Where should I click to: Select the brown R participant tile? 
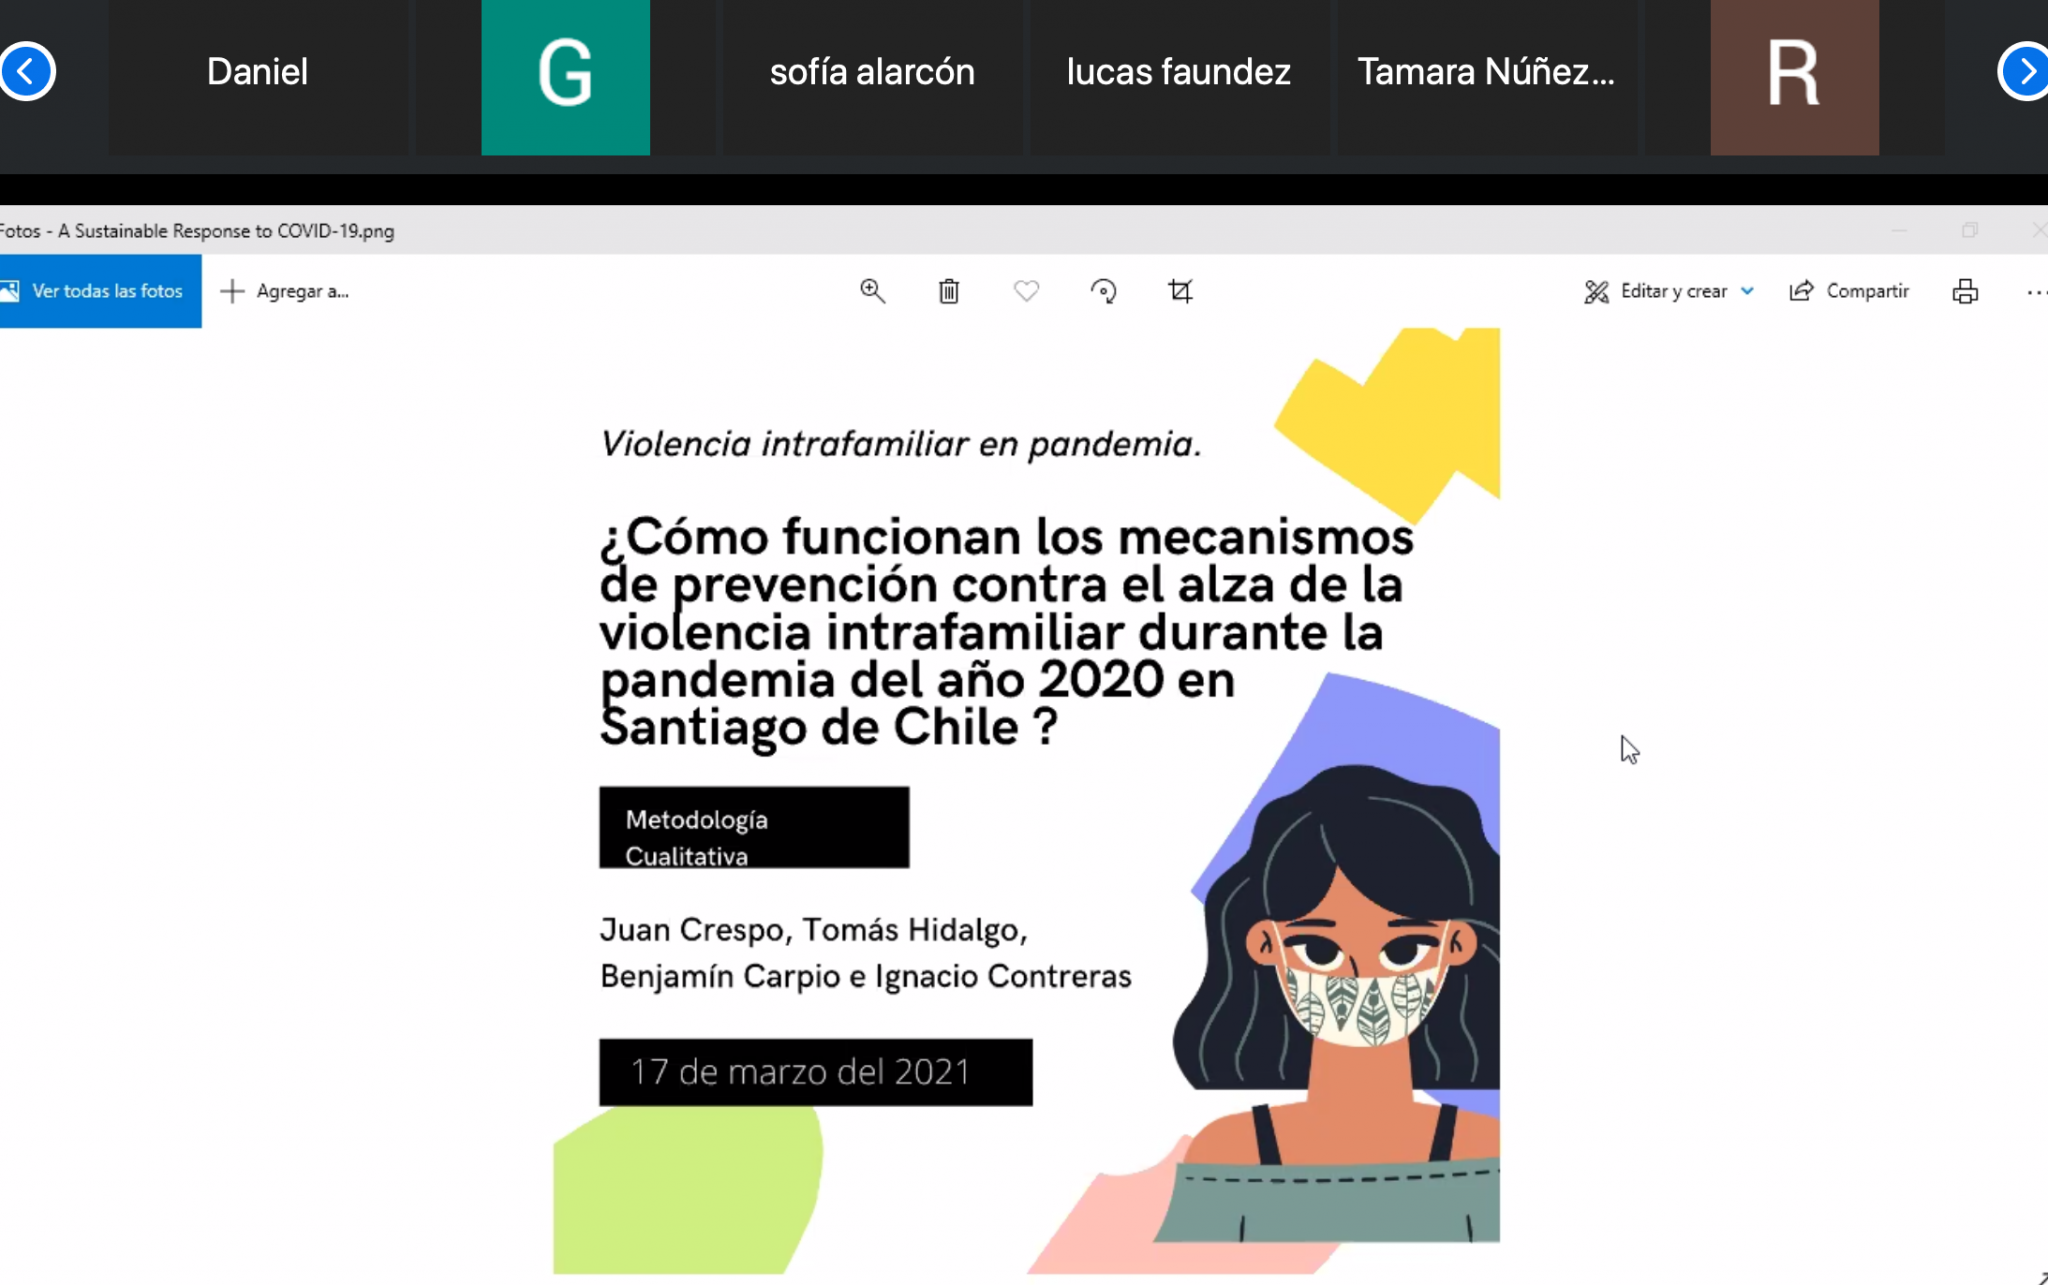[x=1794, y=77]
